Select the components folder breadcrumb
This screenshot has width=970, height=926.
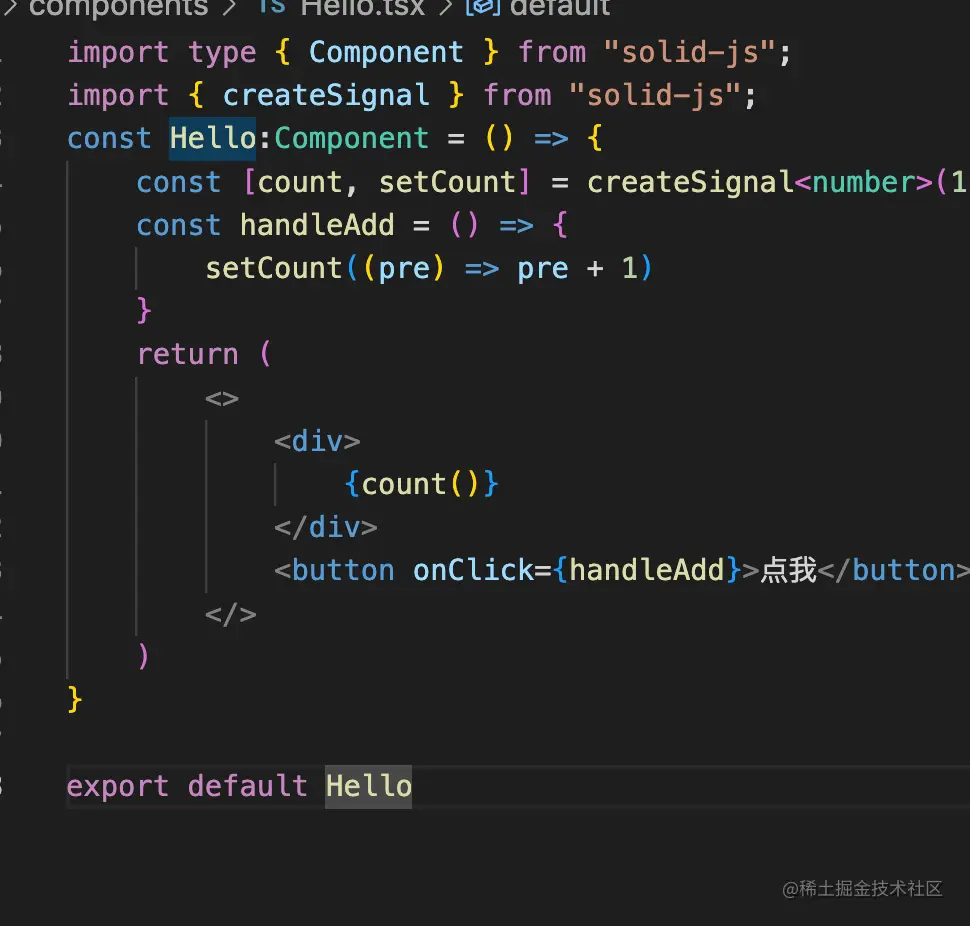pyautogui.click(x=119, y=7)
